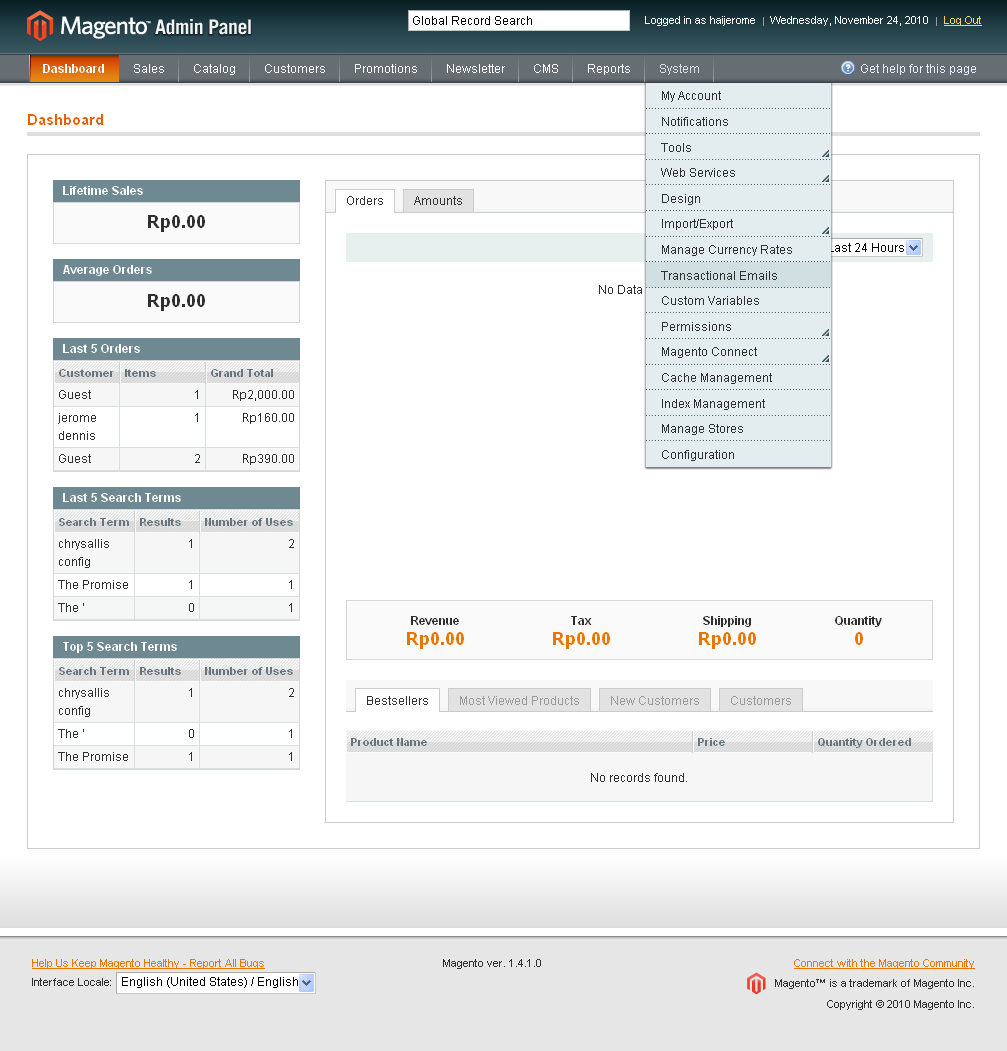Image resolution: width=1007 pixels, height=1051 pixels.
Task: Open the Sales menu
Action: tap(148, 68)
